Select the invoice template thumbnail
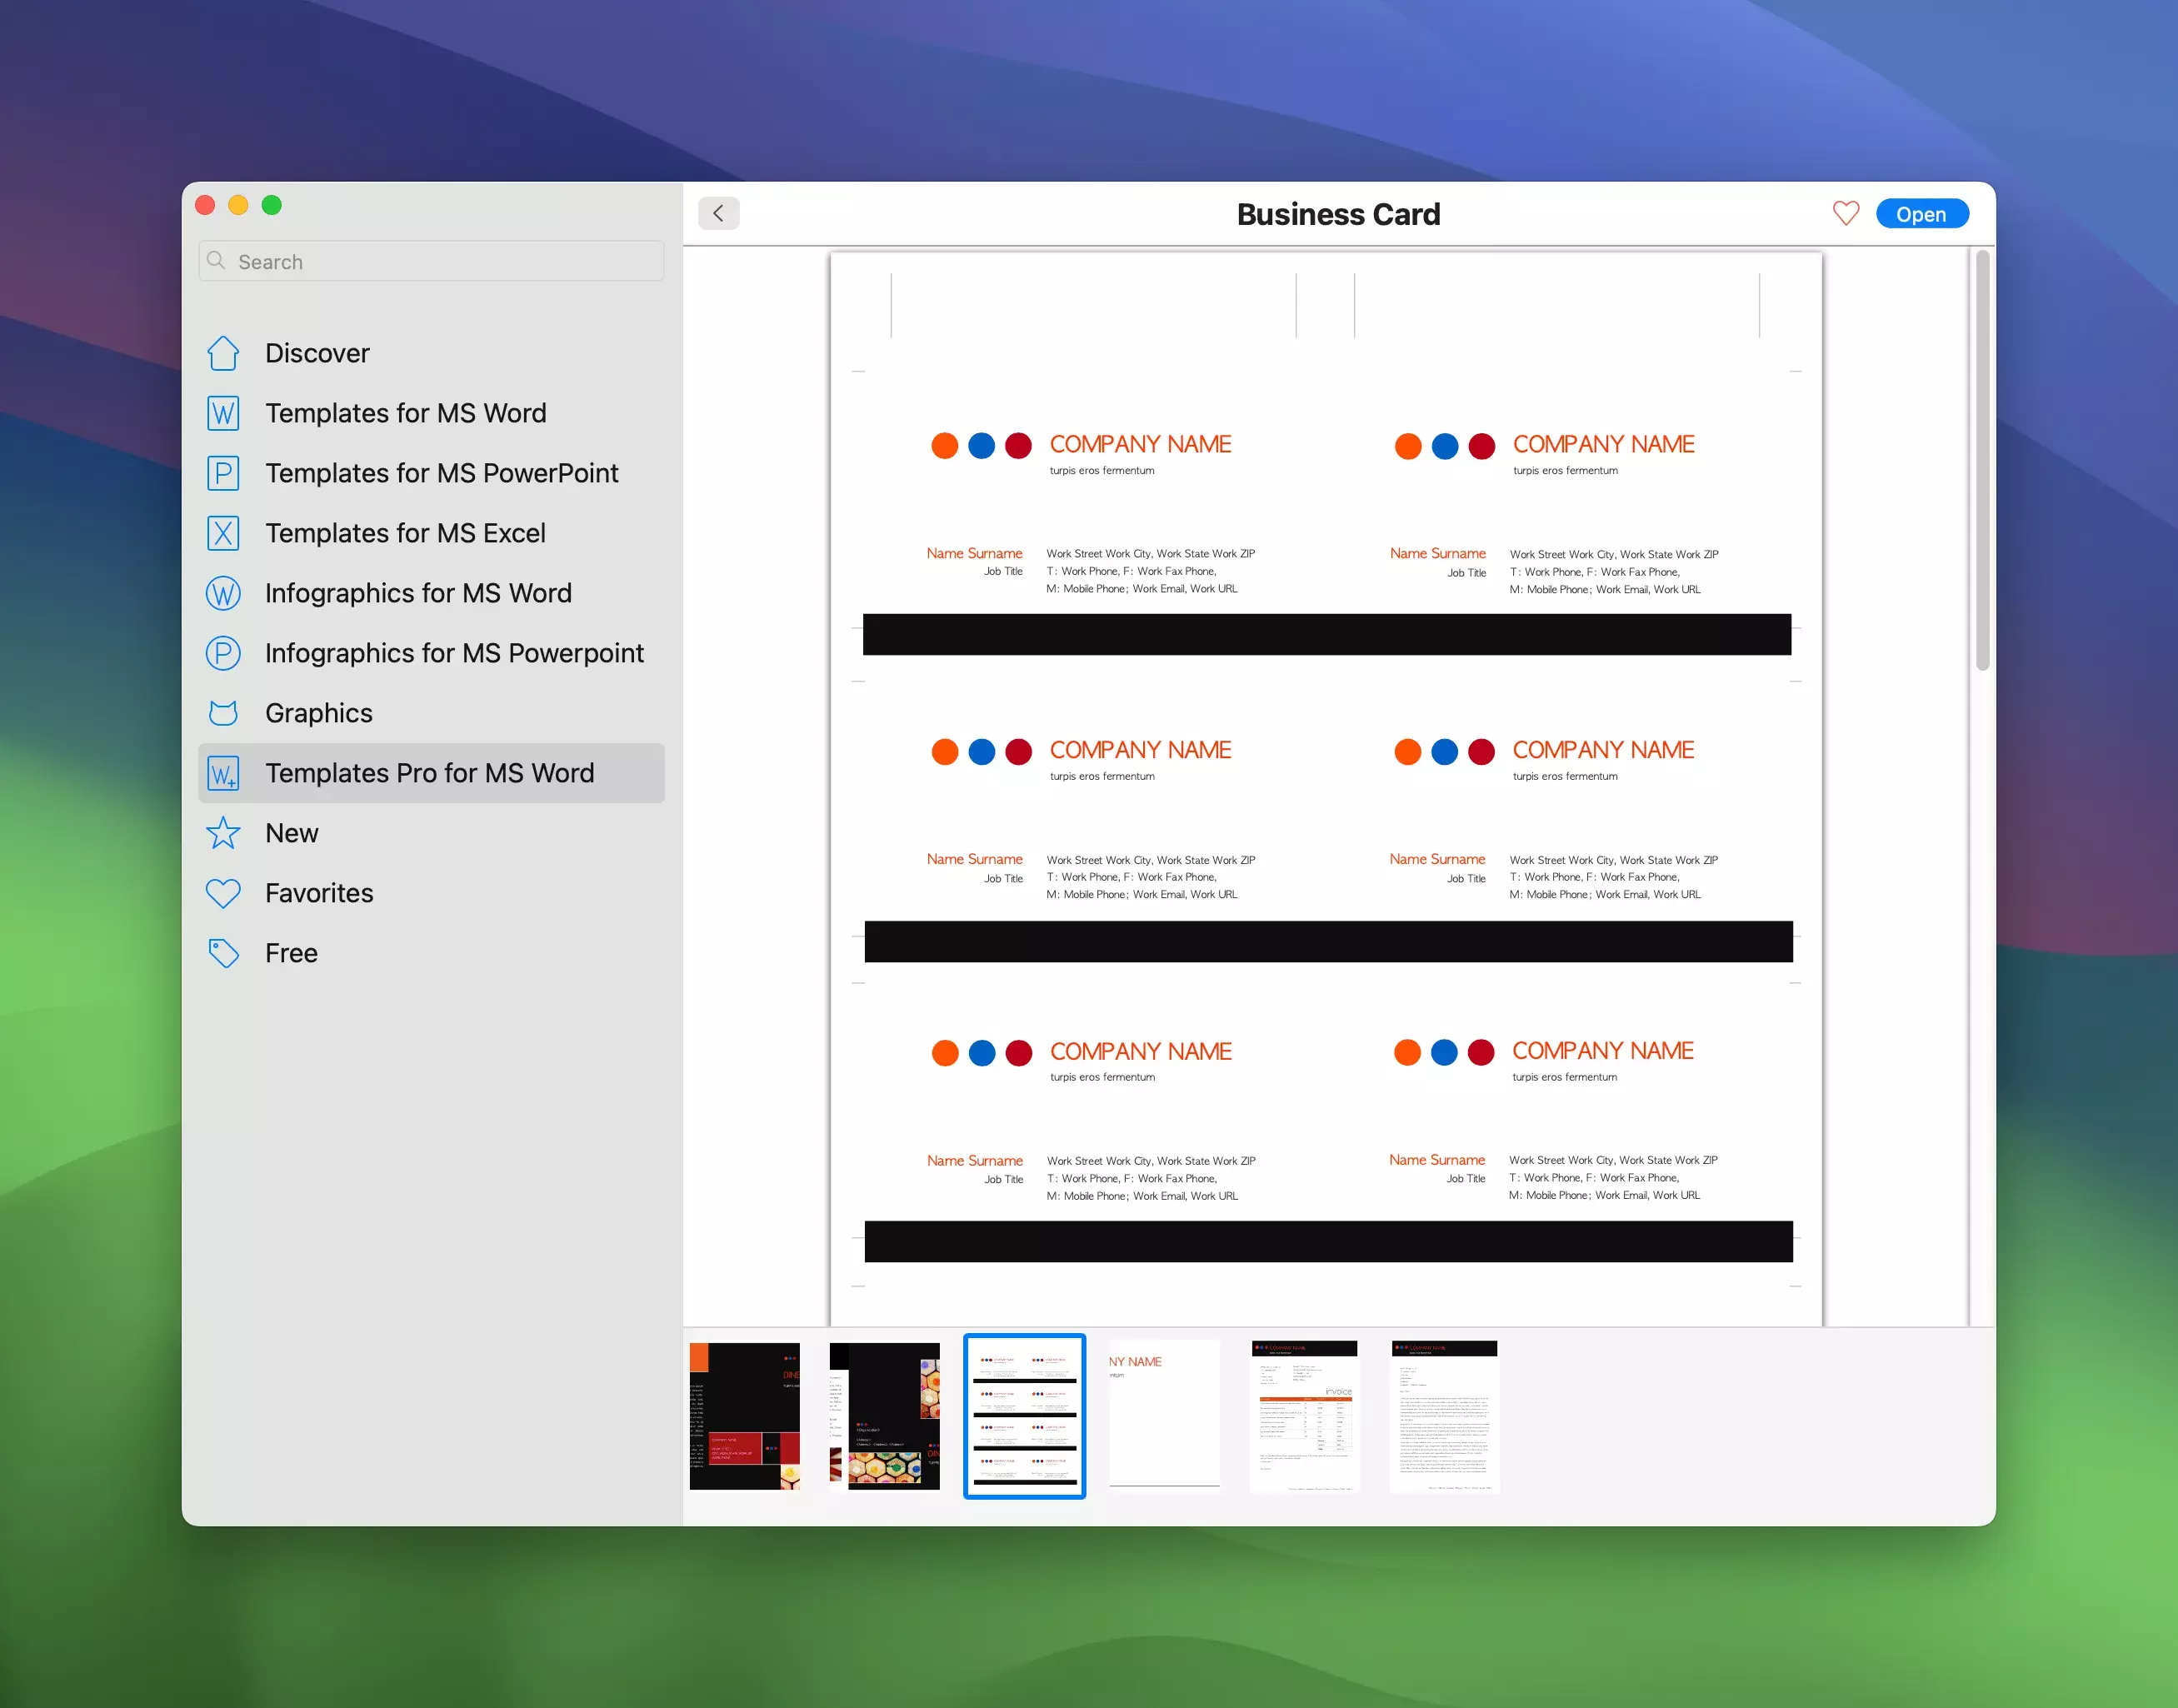The width and height of the screenshot is (2178, 1708). pos(1304,1415)
